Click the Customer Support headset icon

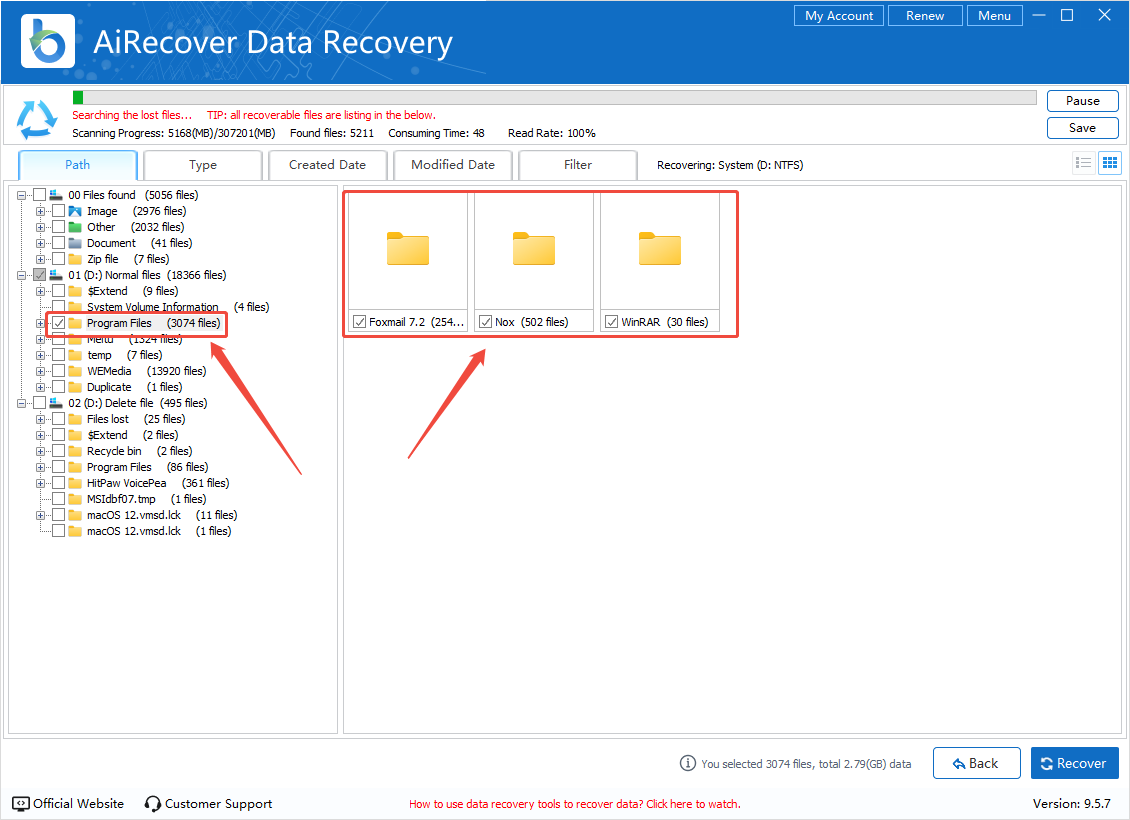coord(153,804)
